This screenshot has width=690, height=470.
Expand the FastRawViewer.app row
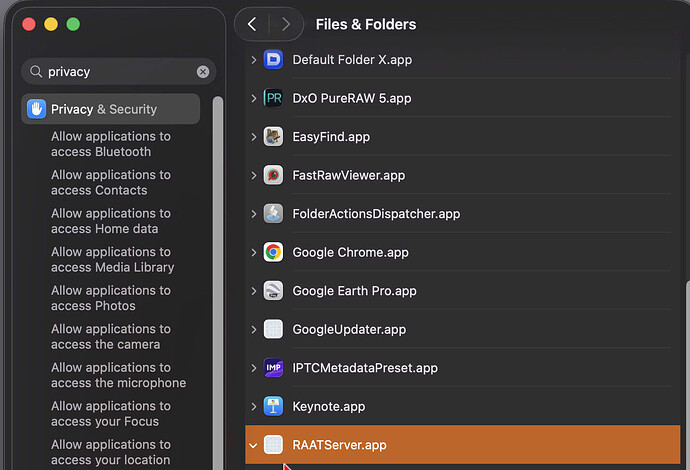coord(254,175)
